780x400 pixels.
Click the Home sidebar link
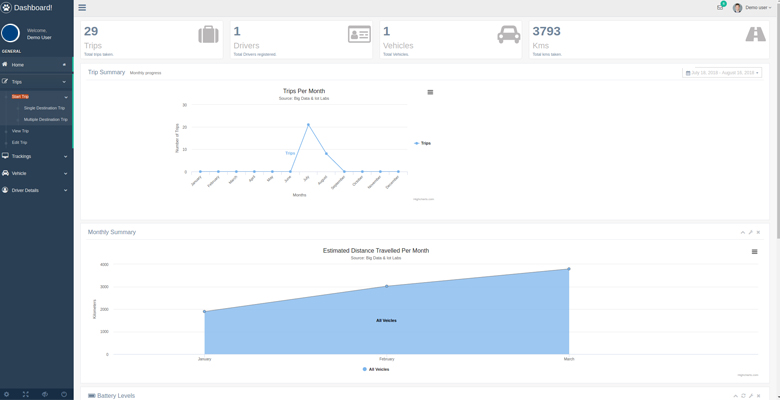coord(36,65)
